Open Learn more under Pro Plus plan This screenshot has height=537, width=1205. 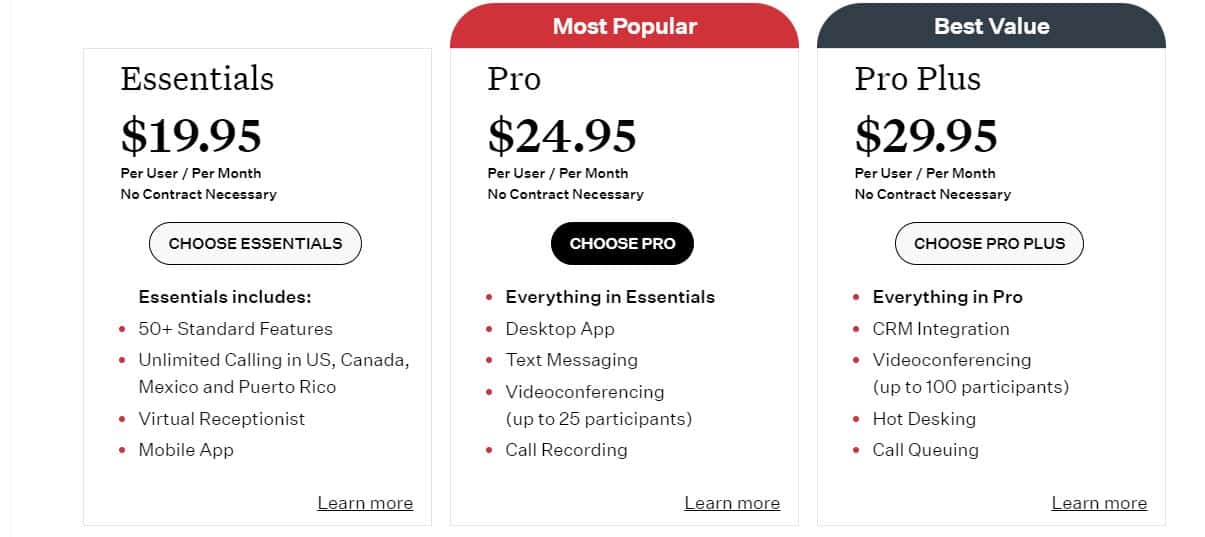[x=1099, y=503]
